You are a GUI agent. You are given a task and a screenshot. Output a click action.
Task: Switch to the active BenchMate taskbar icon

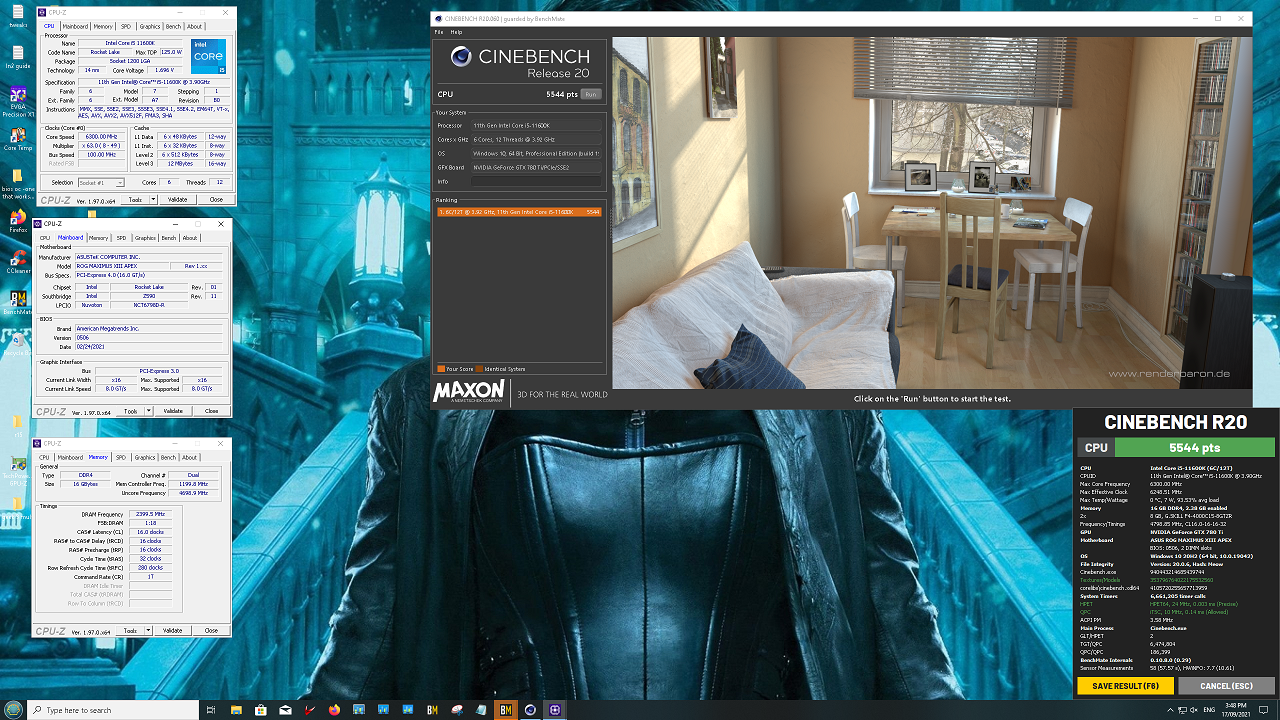pyautogui.click(x=506, y=710)
